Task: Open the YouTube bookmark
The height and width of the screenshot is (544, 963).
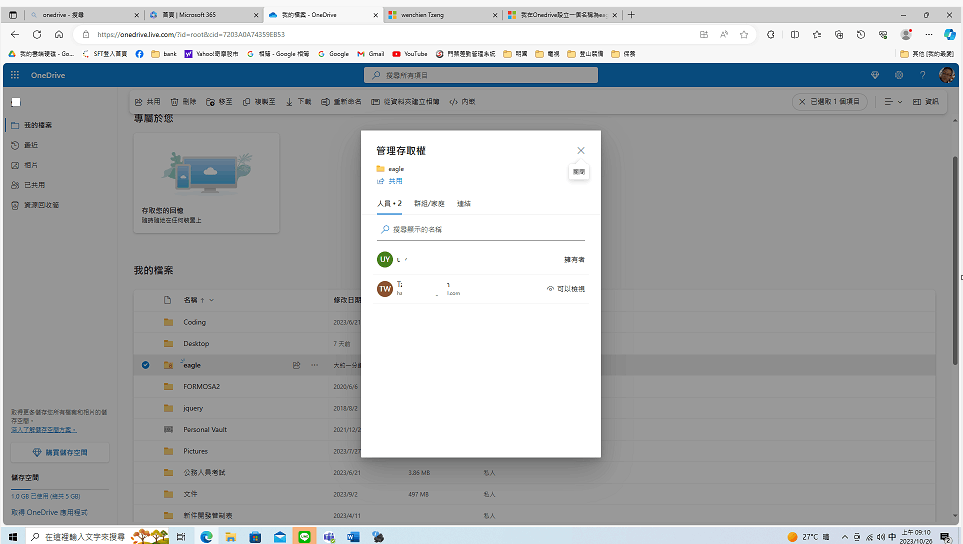Action: [x=410, y=54]
